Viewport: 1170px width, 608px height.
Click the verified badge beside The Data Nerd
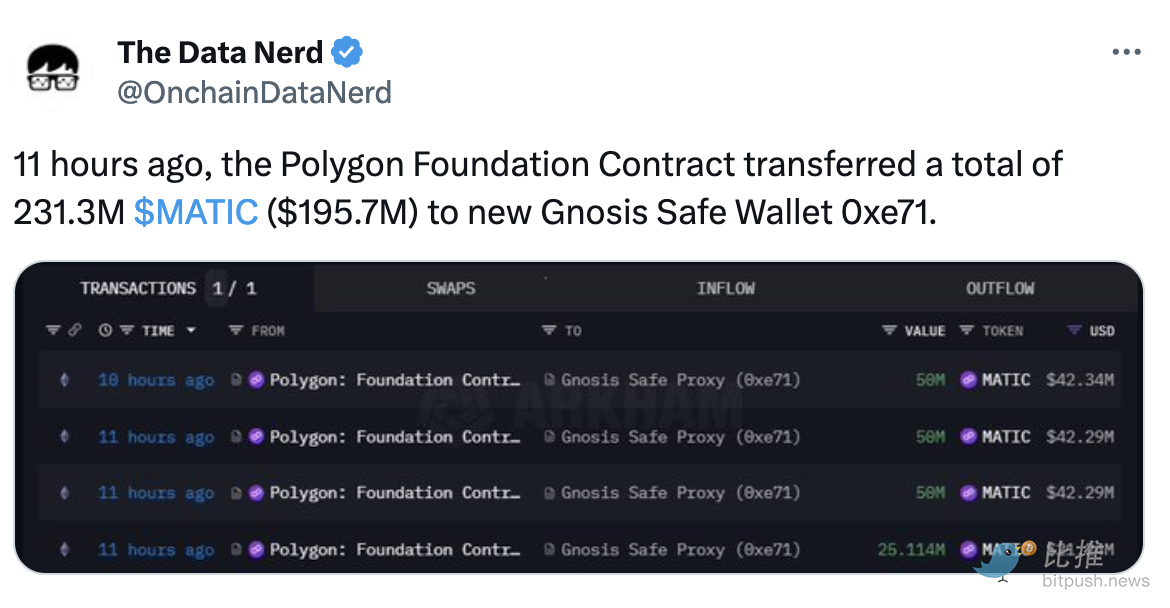coord(347,51)
